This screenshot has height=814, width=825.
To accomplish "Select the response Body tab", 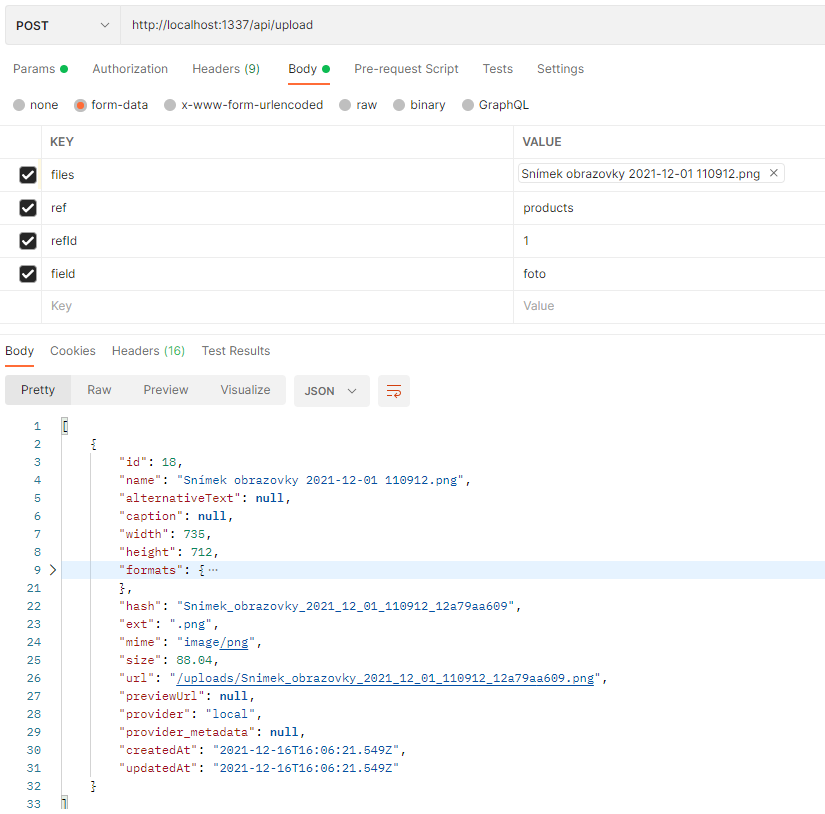I will coord(19,351).
